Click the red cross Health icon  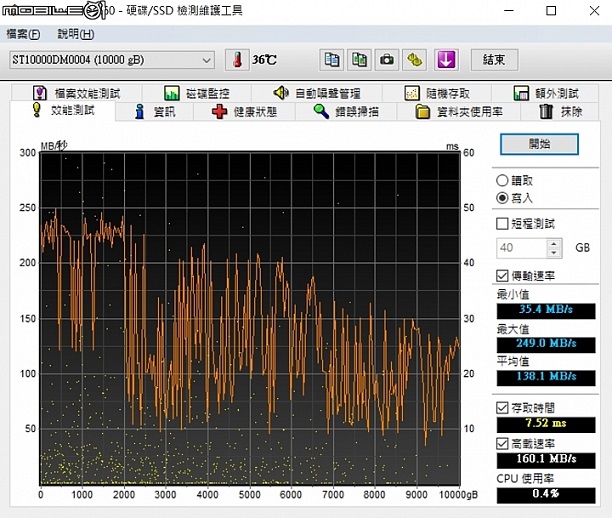[219, 112]
